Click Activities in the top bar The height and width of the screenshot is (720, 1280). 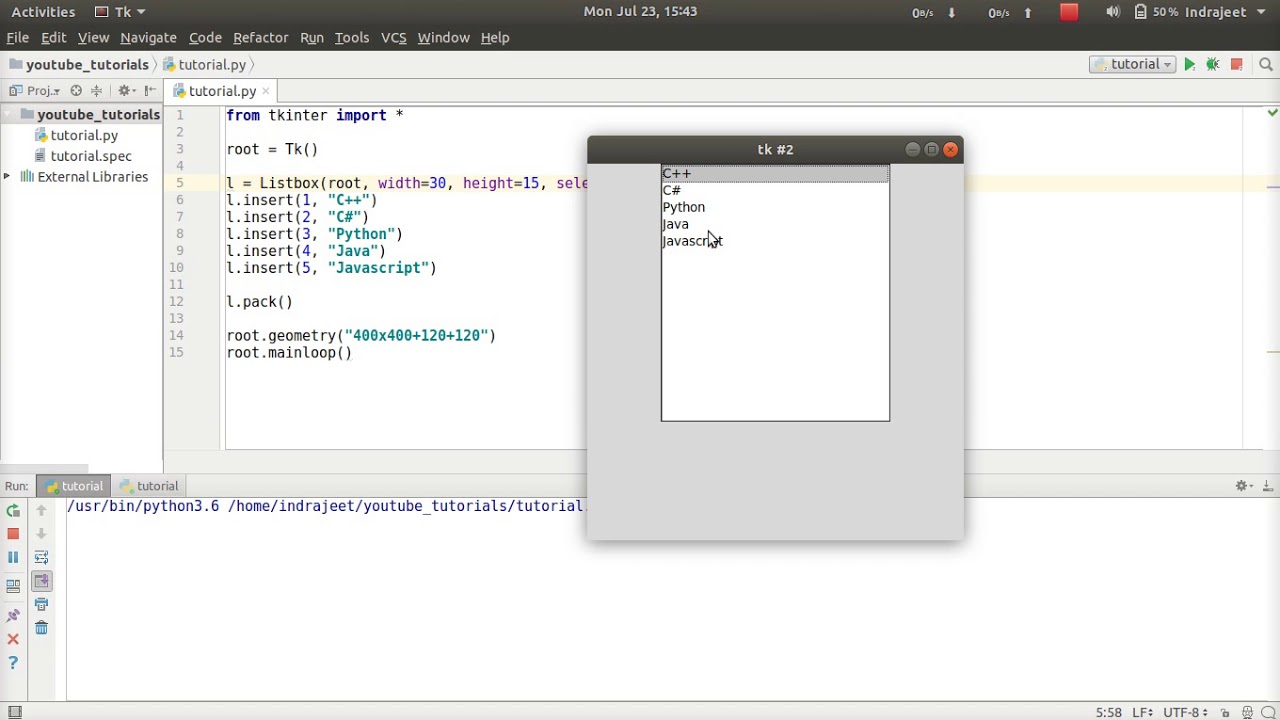[x=43, y=12]
